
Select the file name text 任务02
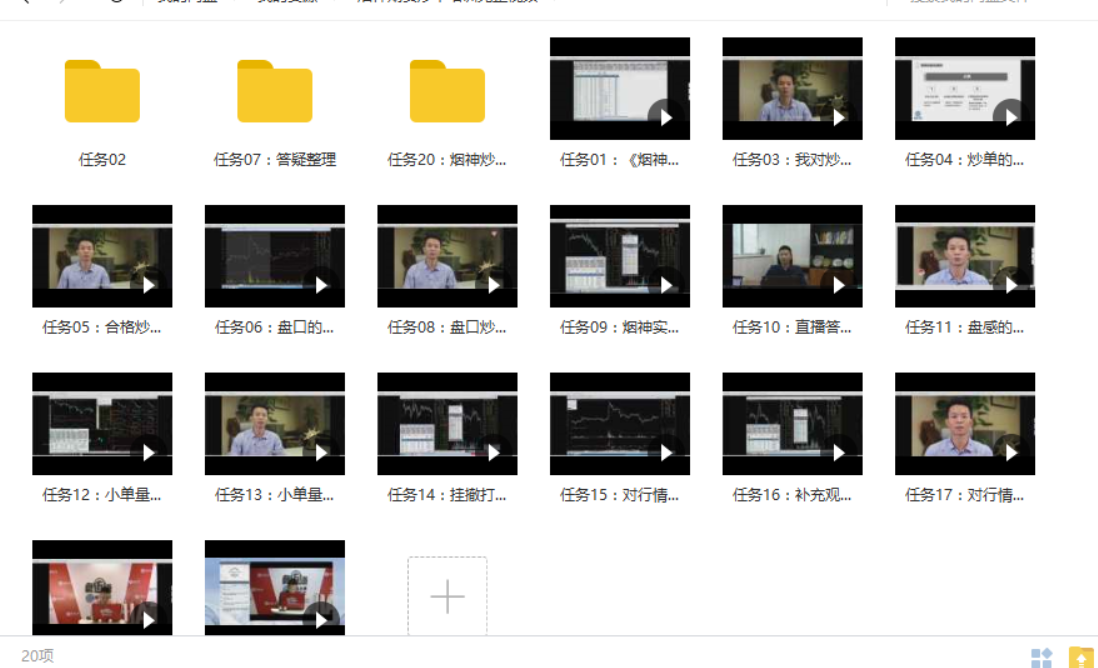click(102, 160)
